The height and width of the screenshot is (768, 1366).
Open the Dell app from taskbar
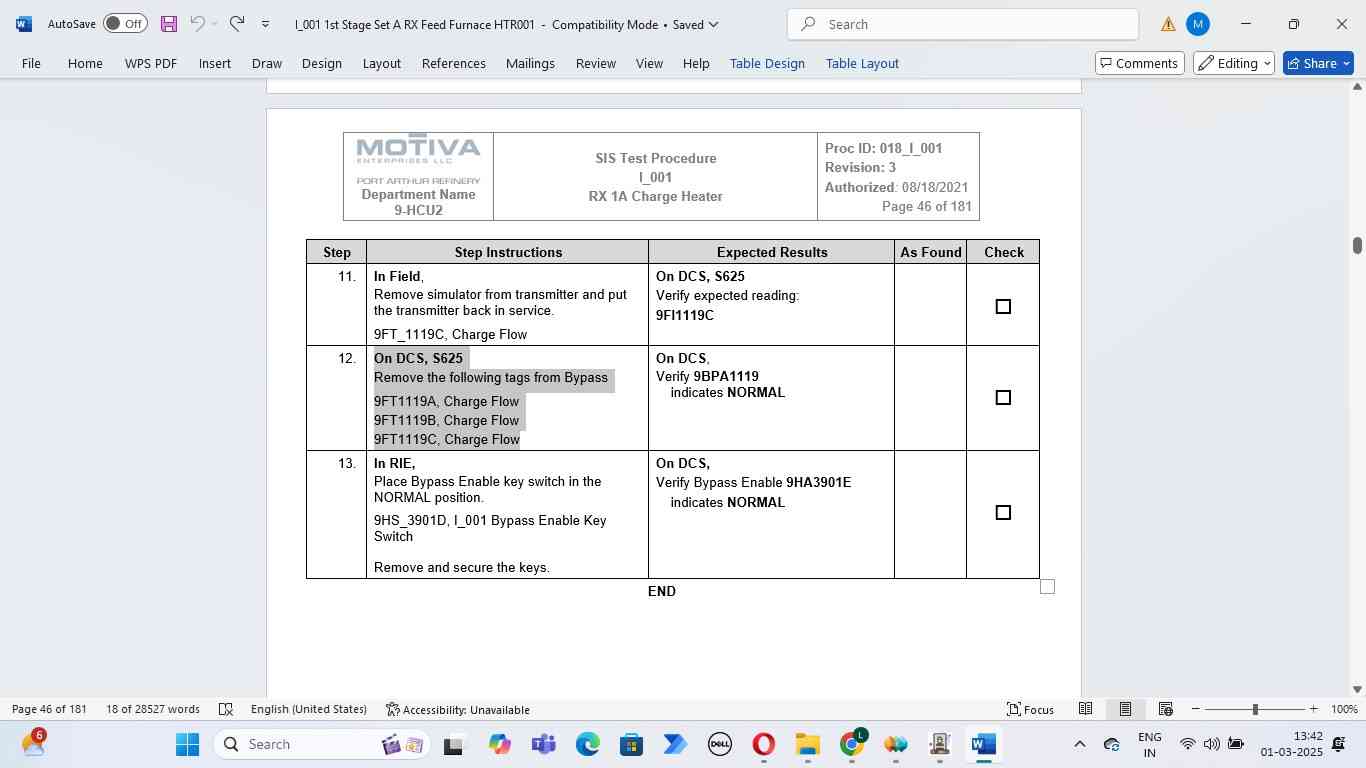pos(719,745)
